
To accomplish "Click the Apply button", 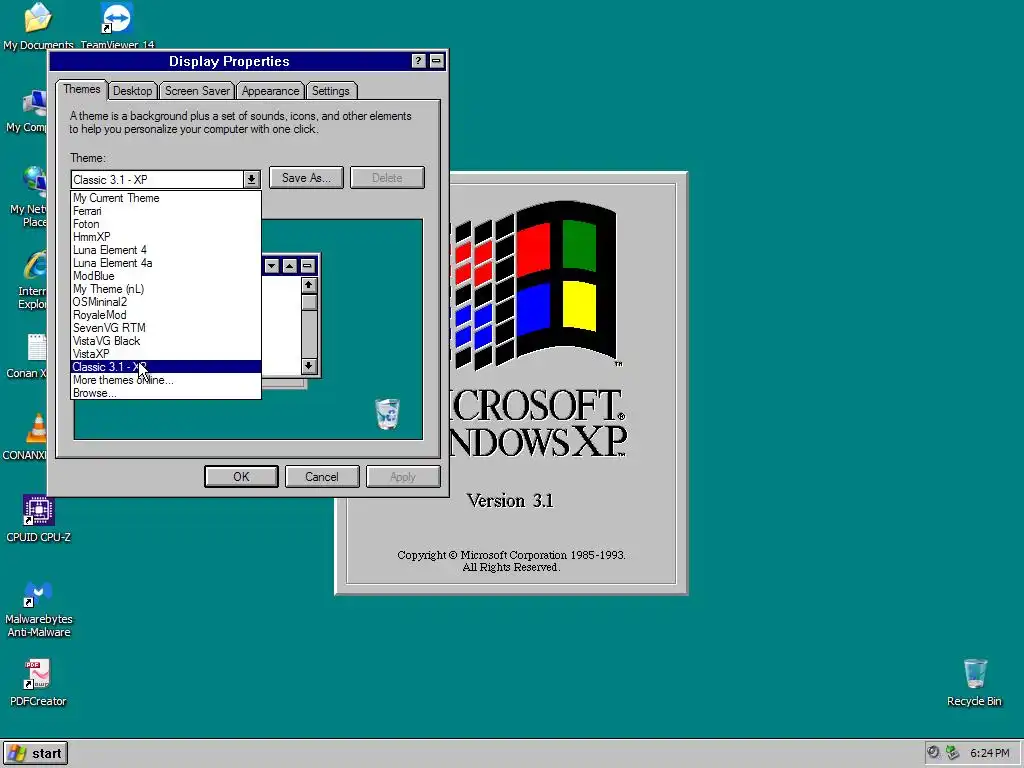I will pos(403,477).
